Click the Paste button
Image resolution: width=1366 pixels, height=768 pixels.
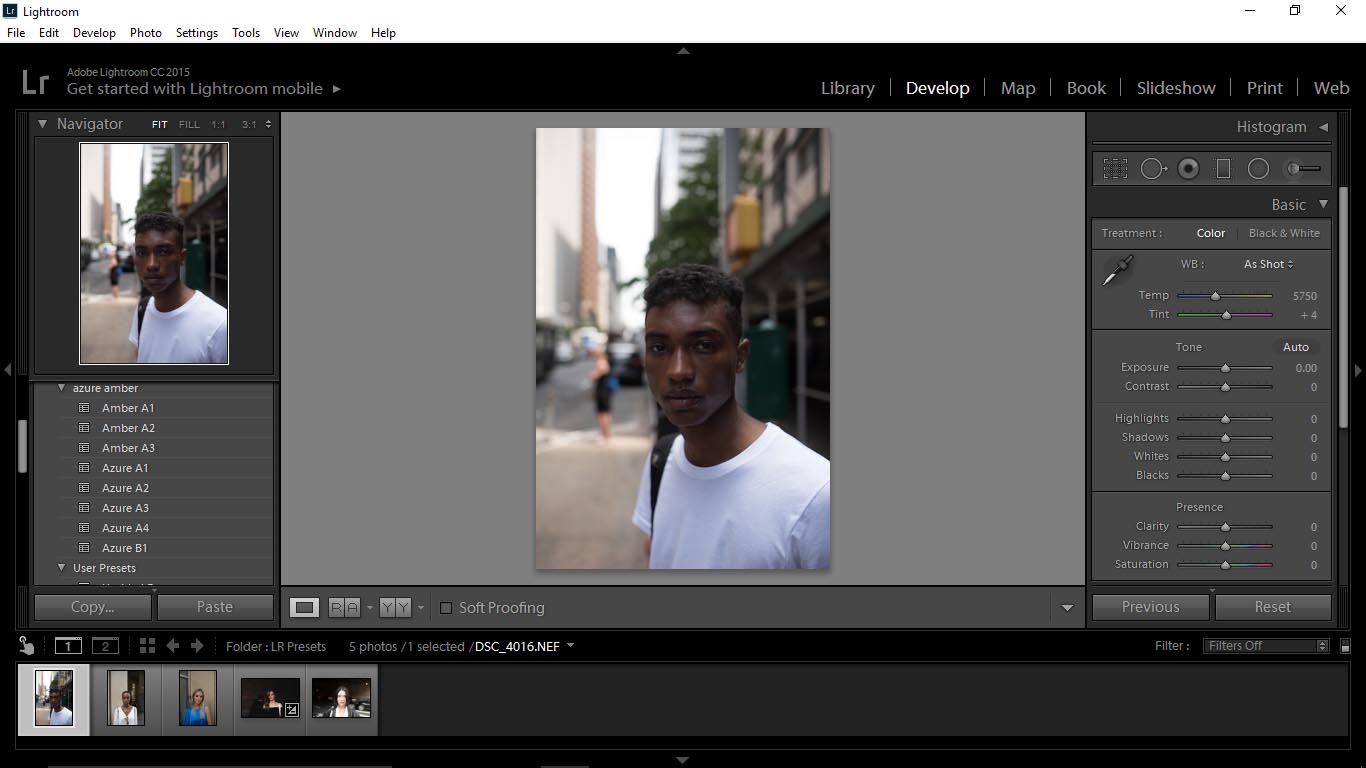pos(215,607)
